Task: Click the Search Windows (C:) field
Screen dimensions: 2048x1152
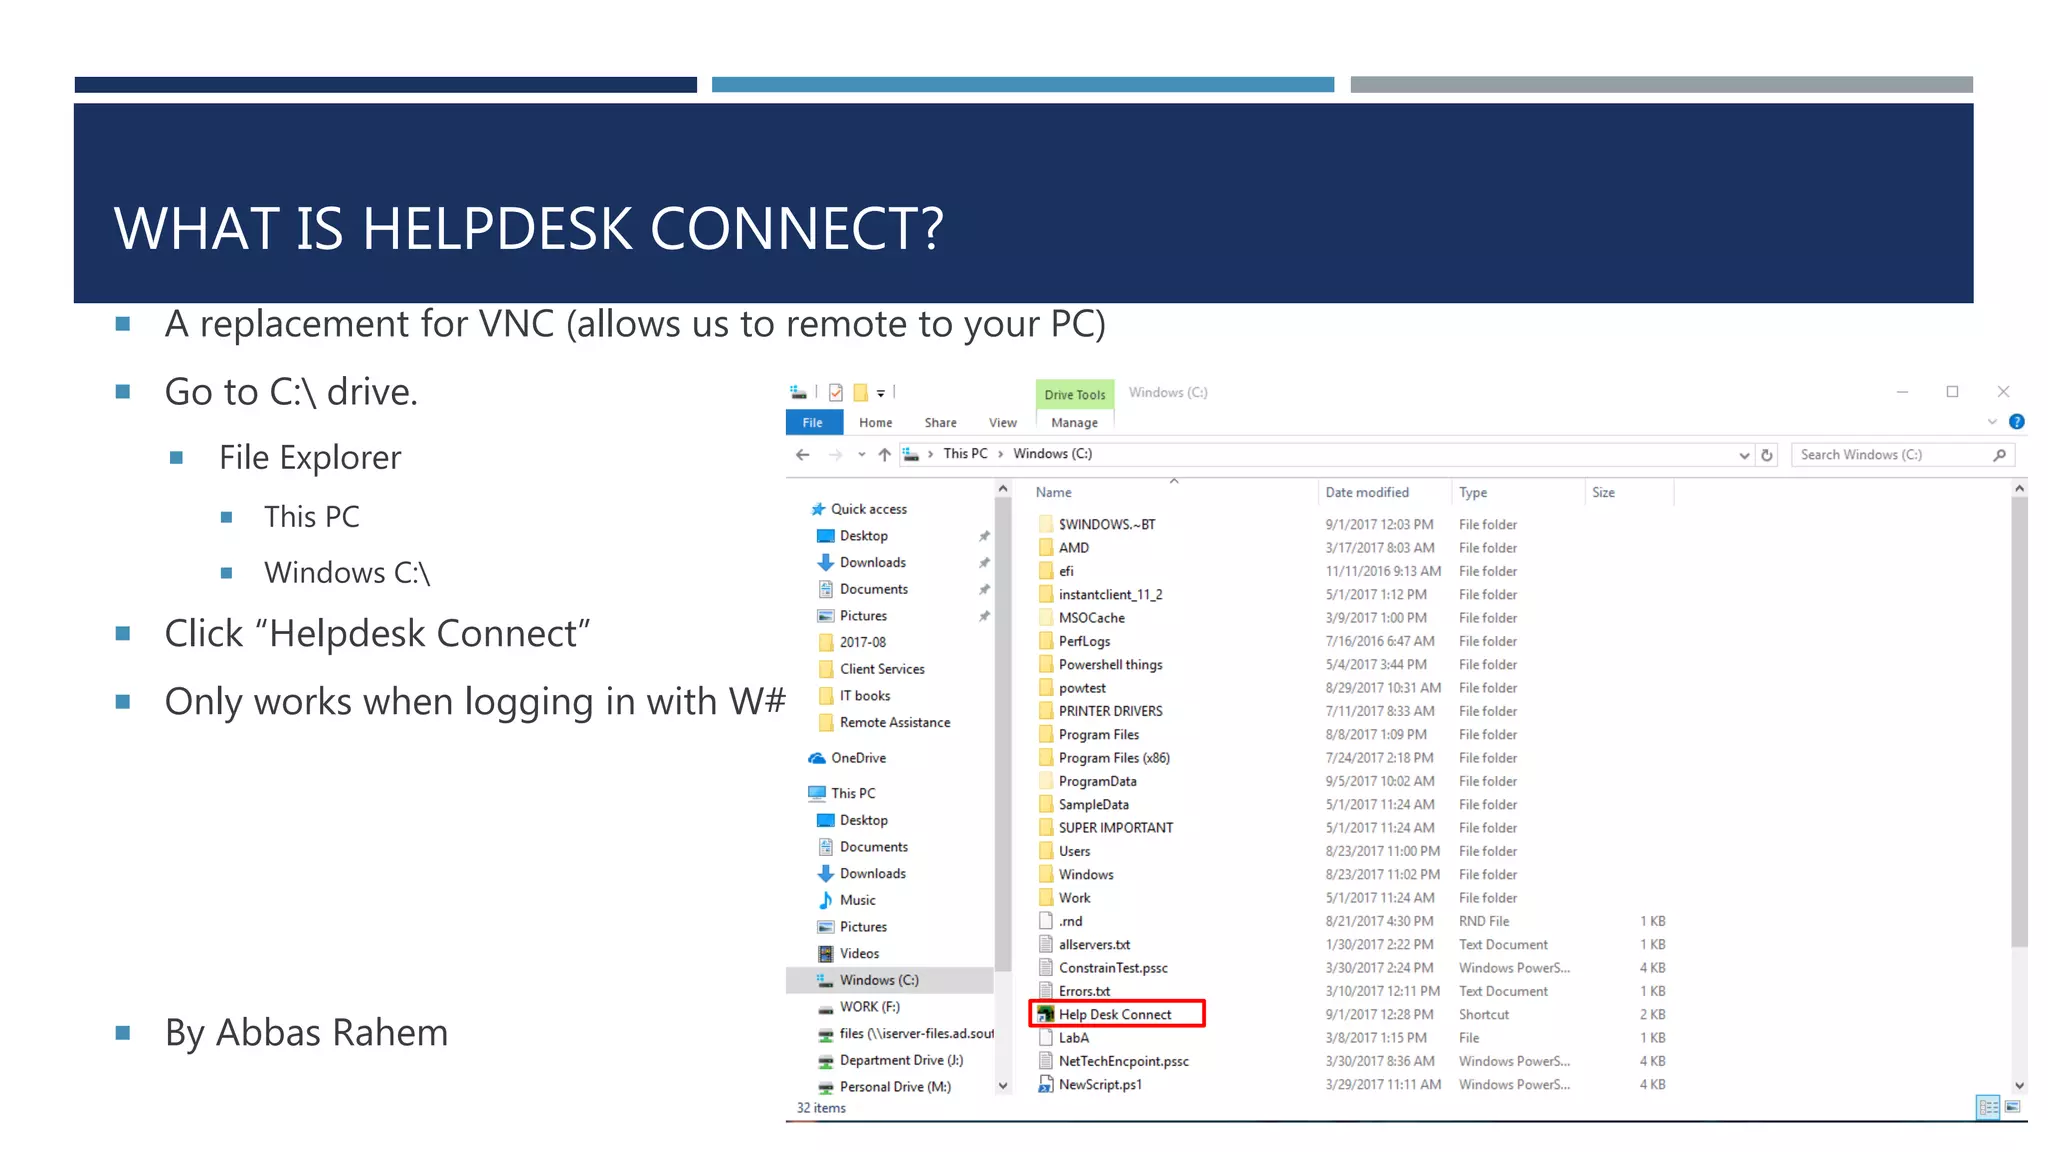Action: pyautogui.click(x=1903, y=455)
